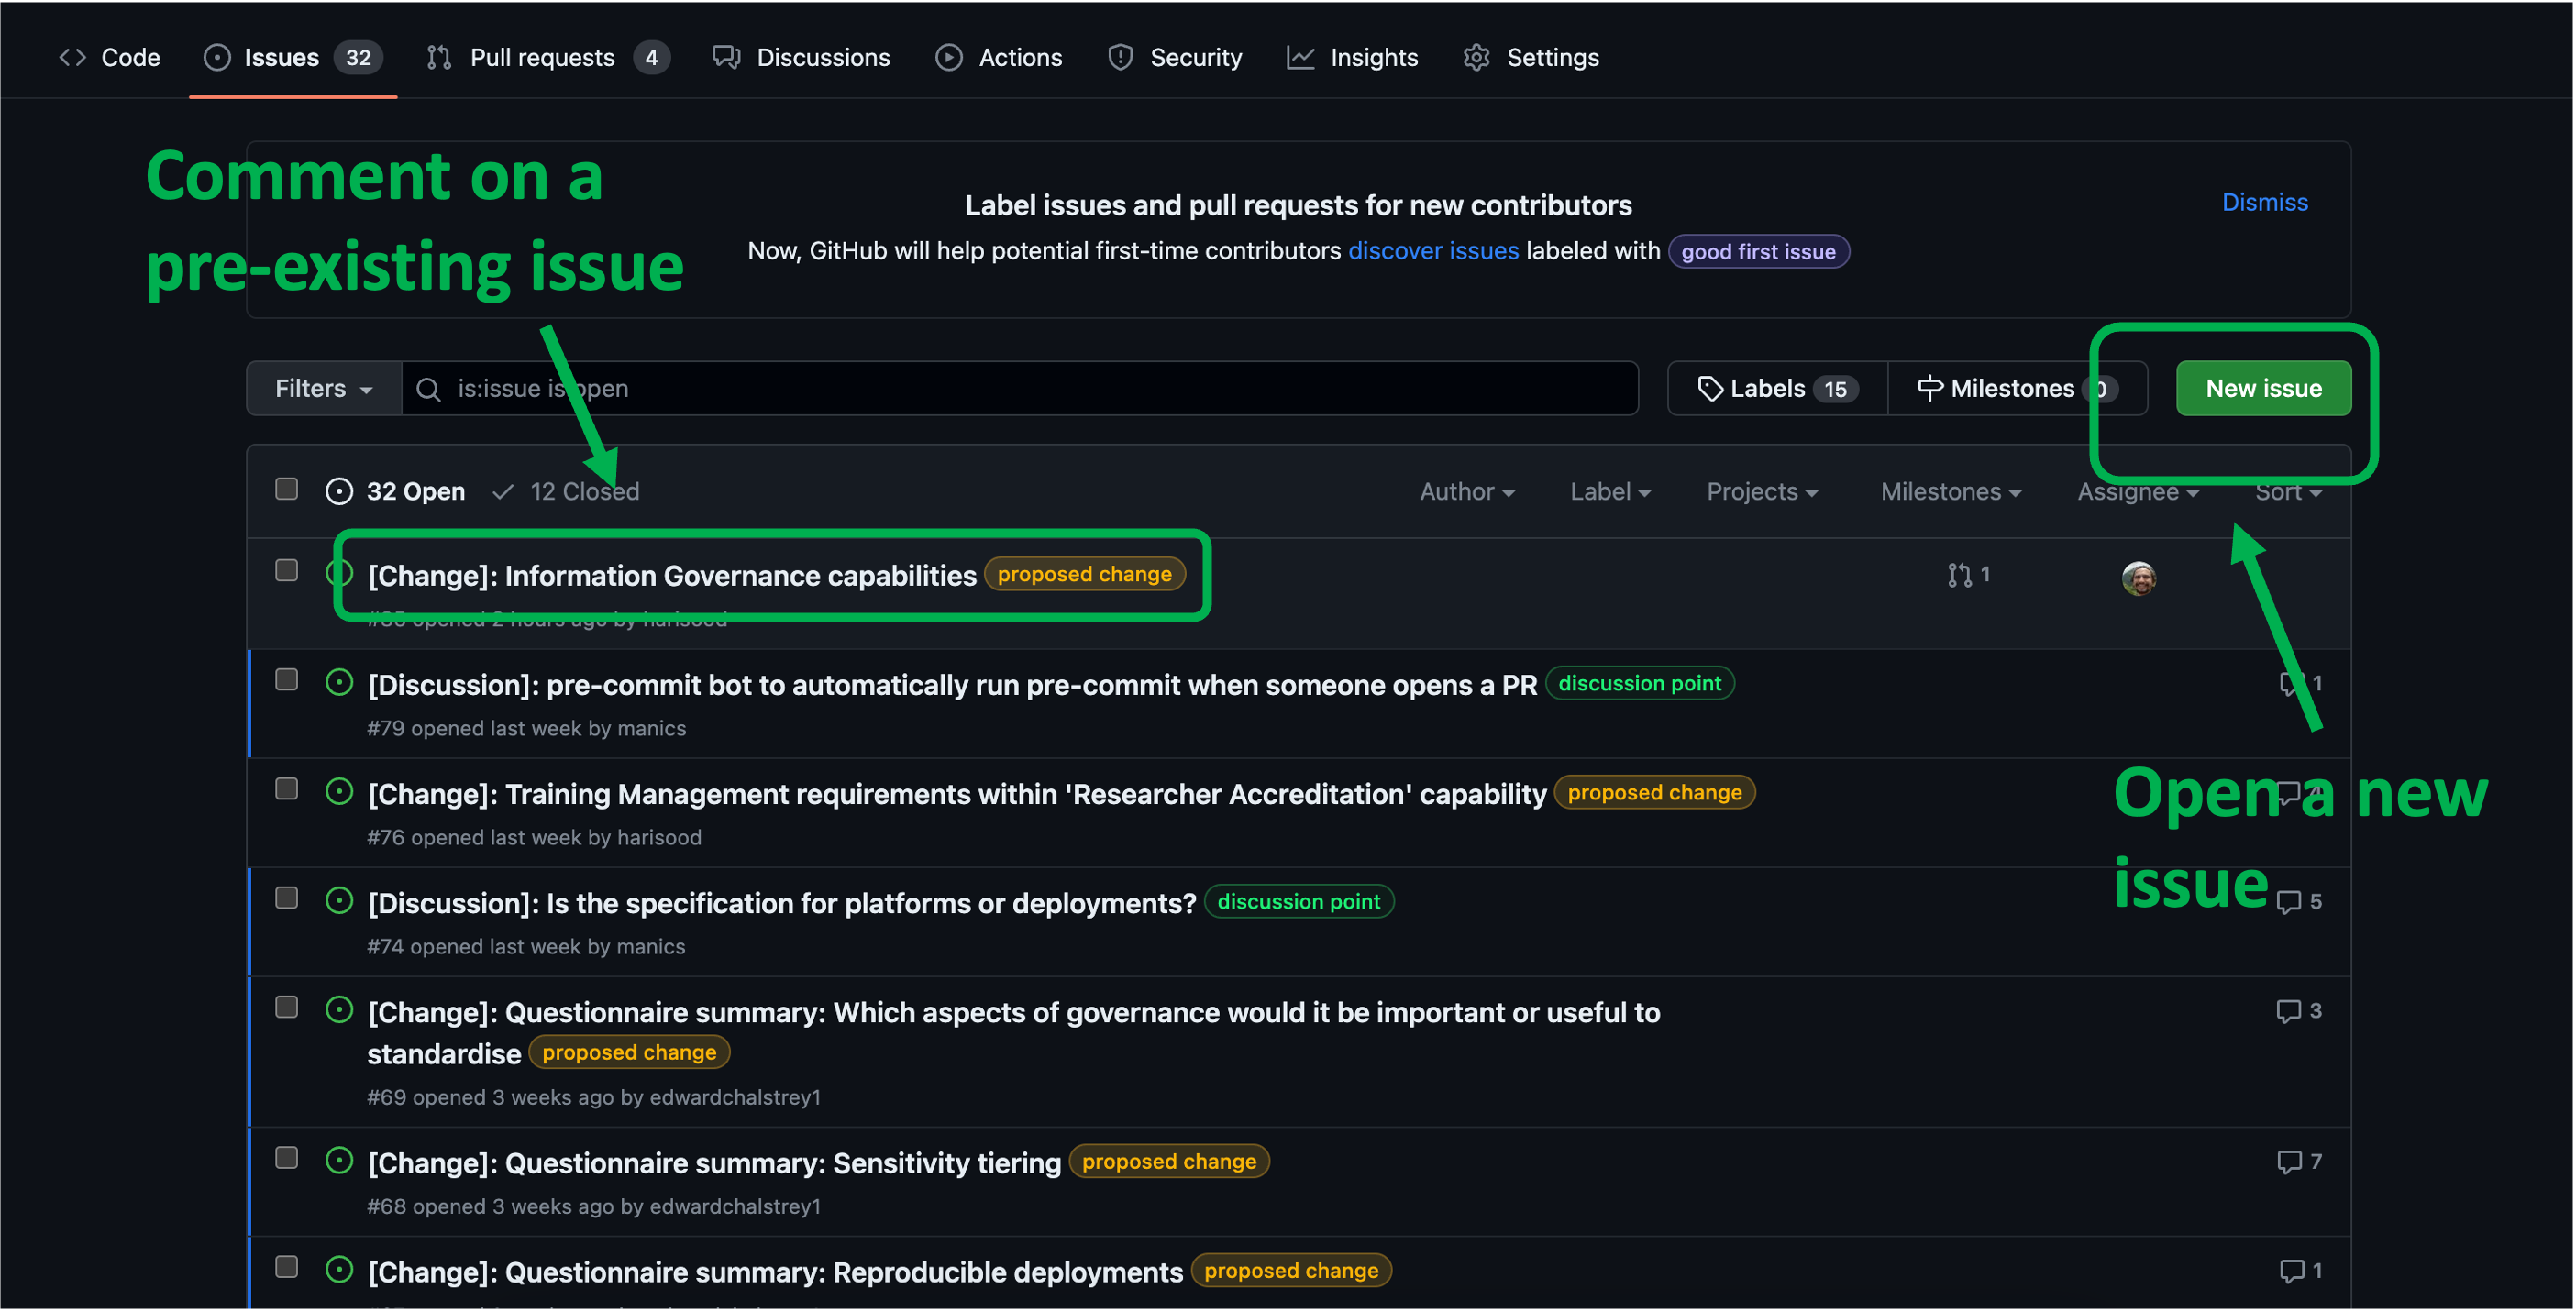
Task: Switch to the Pull requests tab
Action: [547, 57]
